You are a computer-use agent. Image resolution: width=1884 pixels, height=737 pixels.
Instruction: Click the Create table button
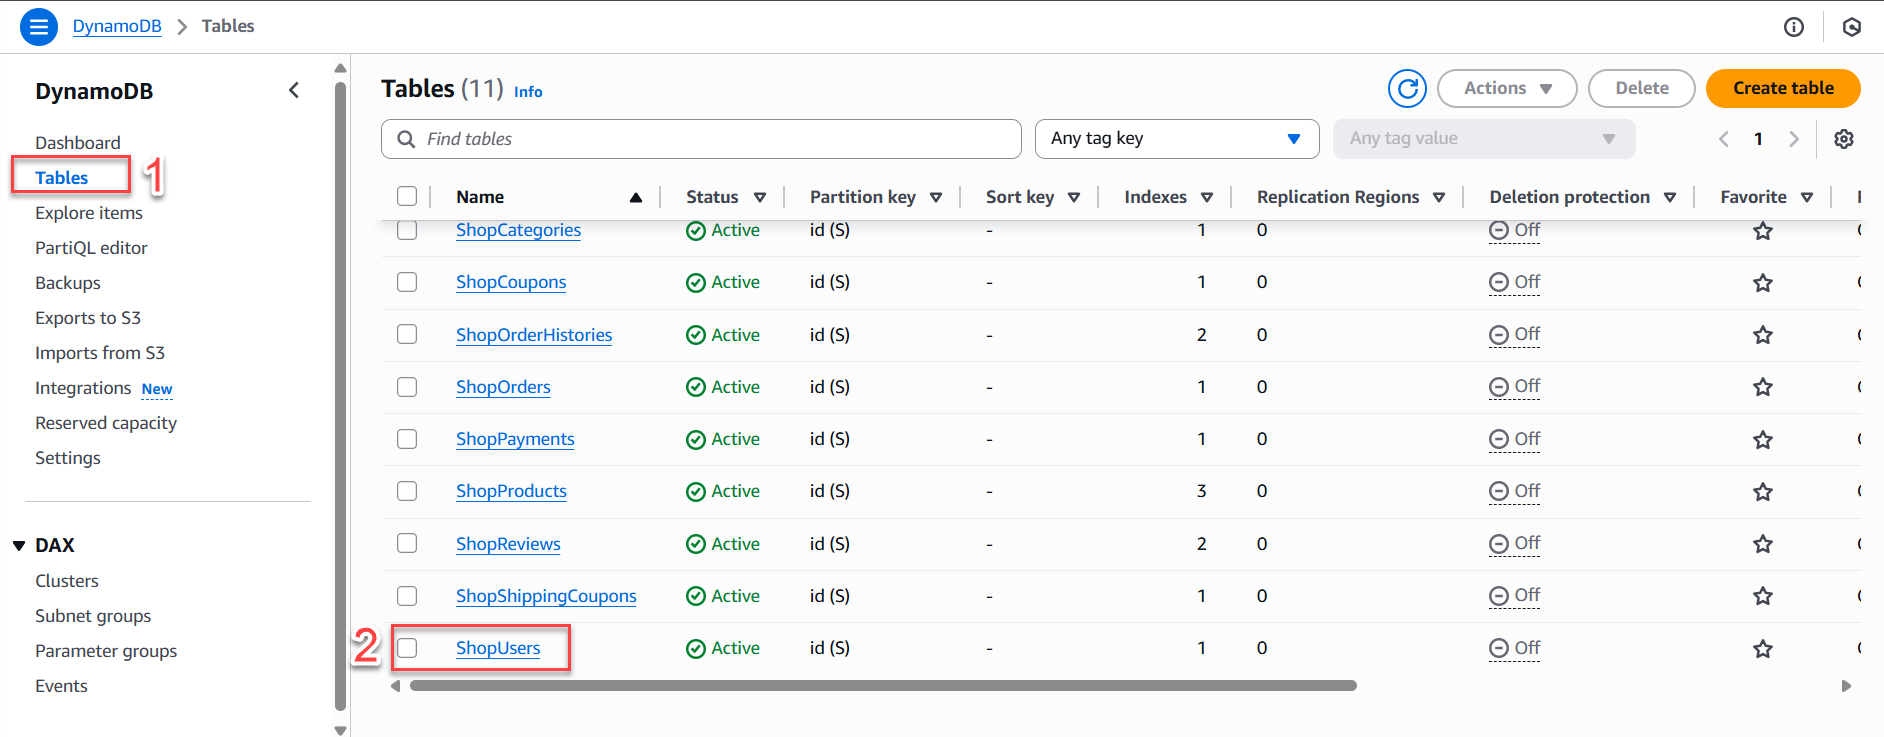[1783, 88]
